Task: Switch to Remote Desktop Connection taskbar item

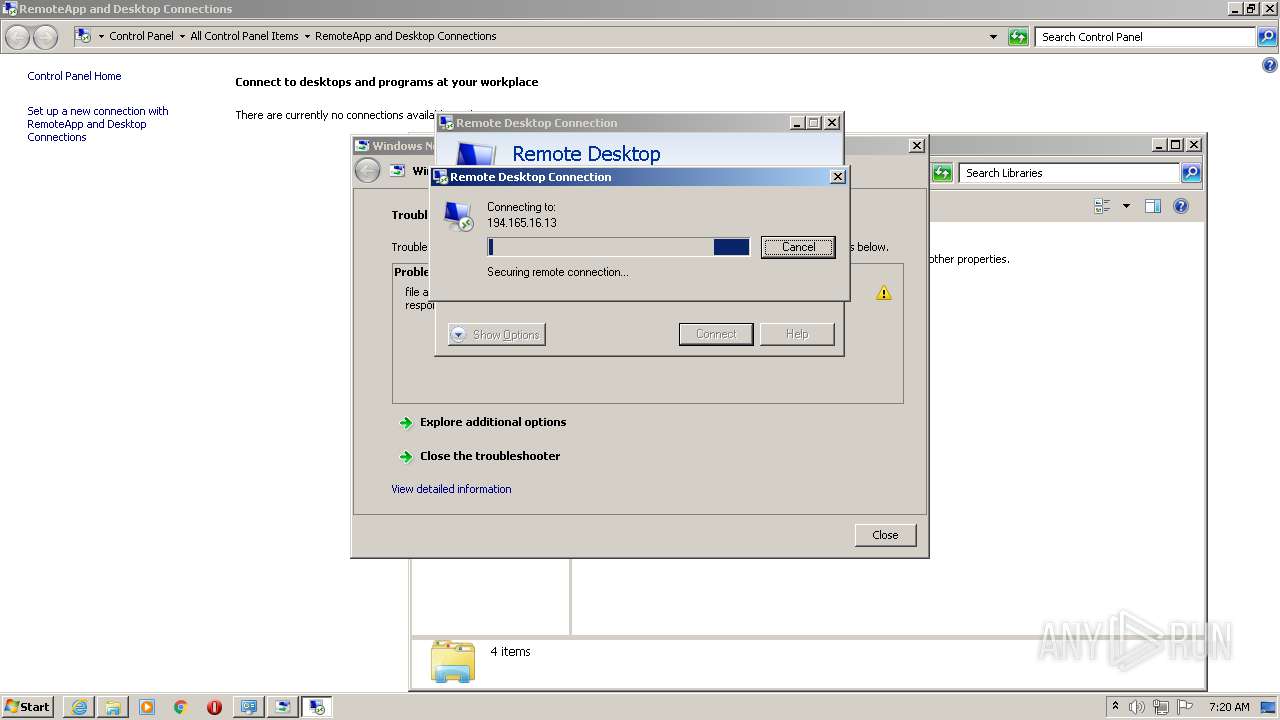Action: [317, 707]
